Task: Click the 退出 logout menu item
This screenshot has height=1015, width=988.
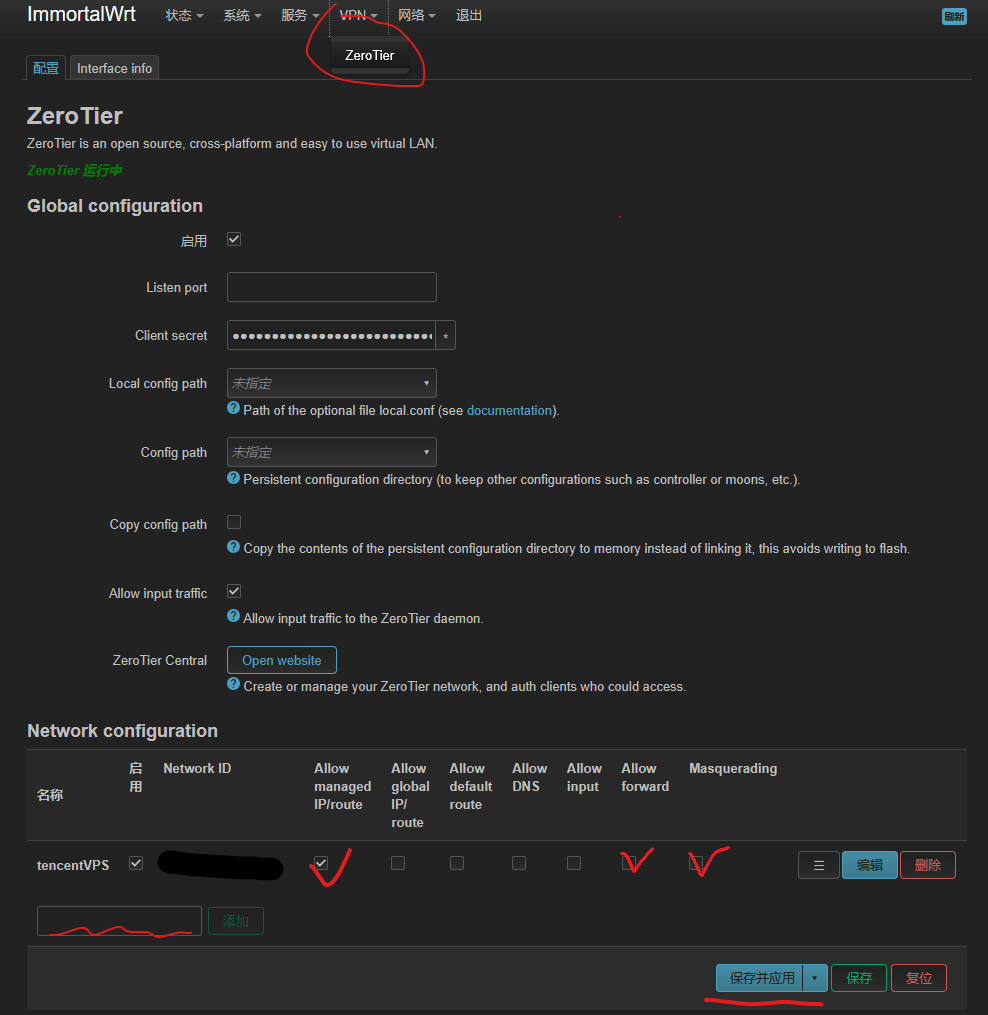Action: pyautogui.click(x=469, y=16)
